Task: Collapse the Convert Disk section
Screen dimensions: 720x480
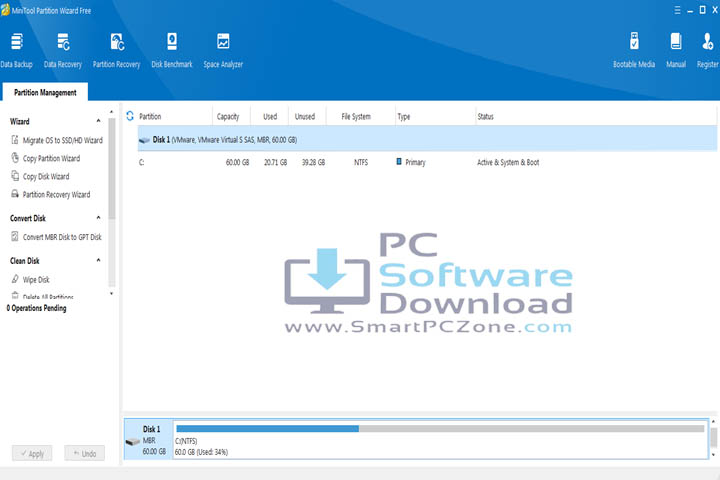Action: [x=98, y=218]
